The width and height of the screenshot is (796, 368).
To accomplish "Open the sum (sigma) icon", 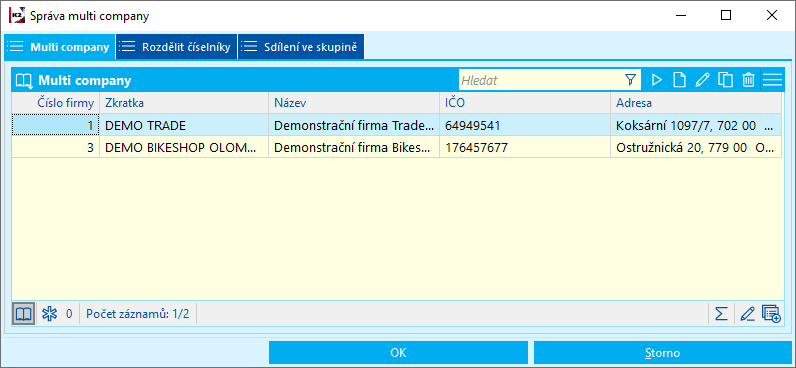I will (x=721, y=314).
